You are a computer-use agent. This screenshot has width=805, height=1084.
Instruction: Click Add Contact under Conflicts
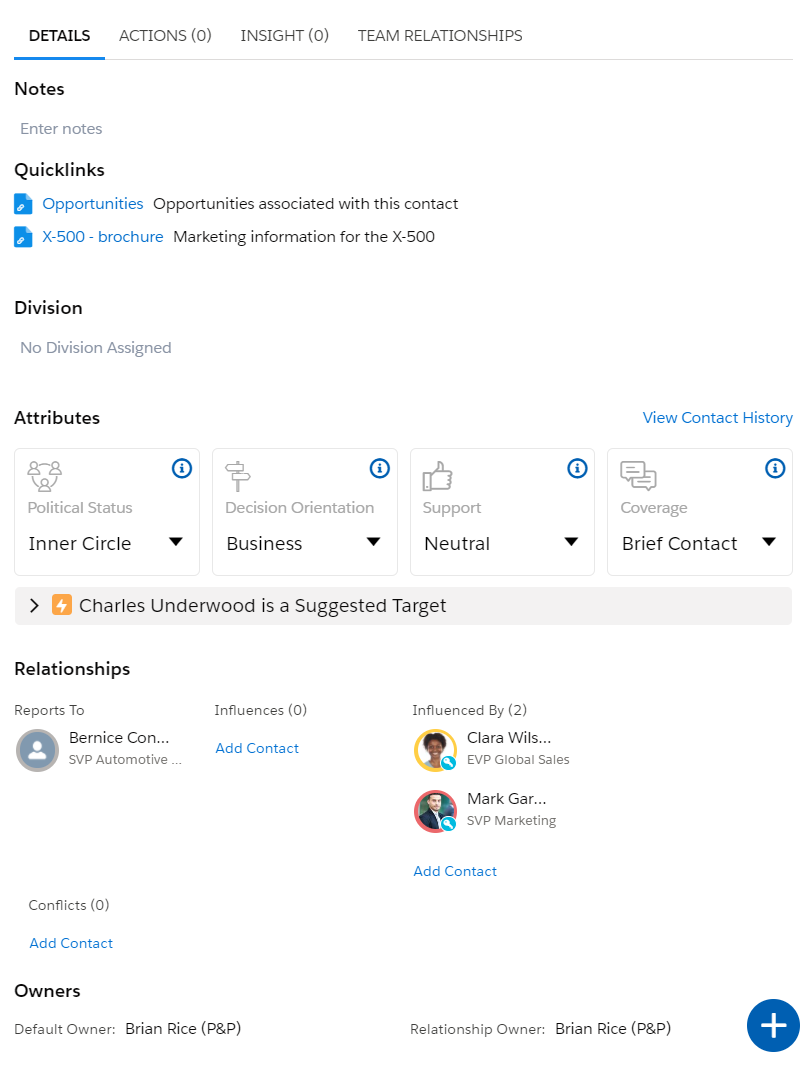pos(71,943)
